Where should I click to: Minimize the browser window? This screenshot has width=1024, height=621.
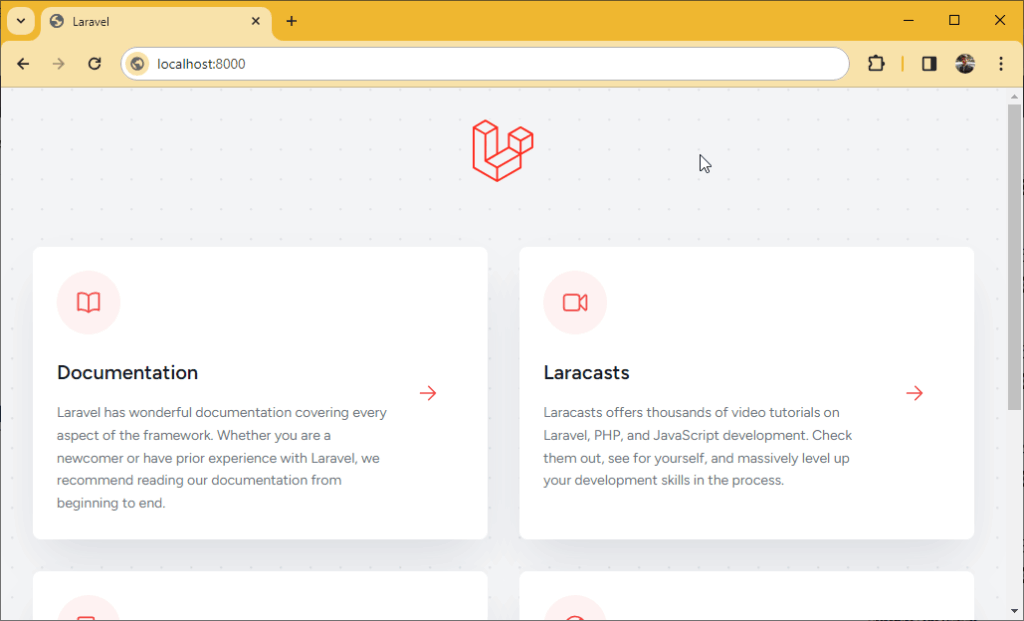point(908,21)
